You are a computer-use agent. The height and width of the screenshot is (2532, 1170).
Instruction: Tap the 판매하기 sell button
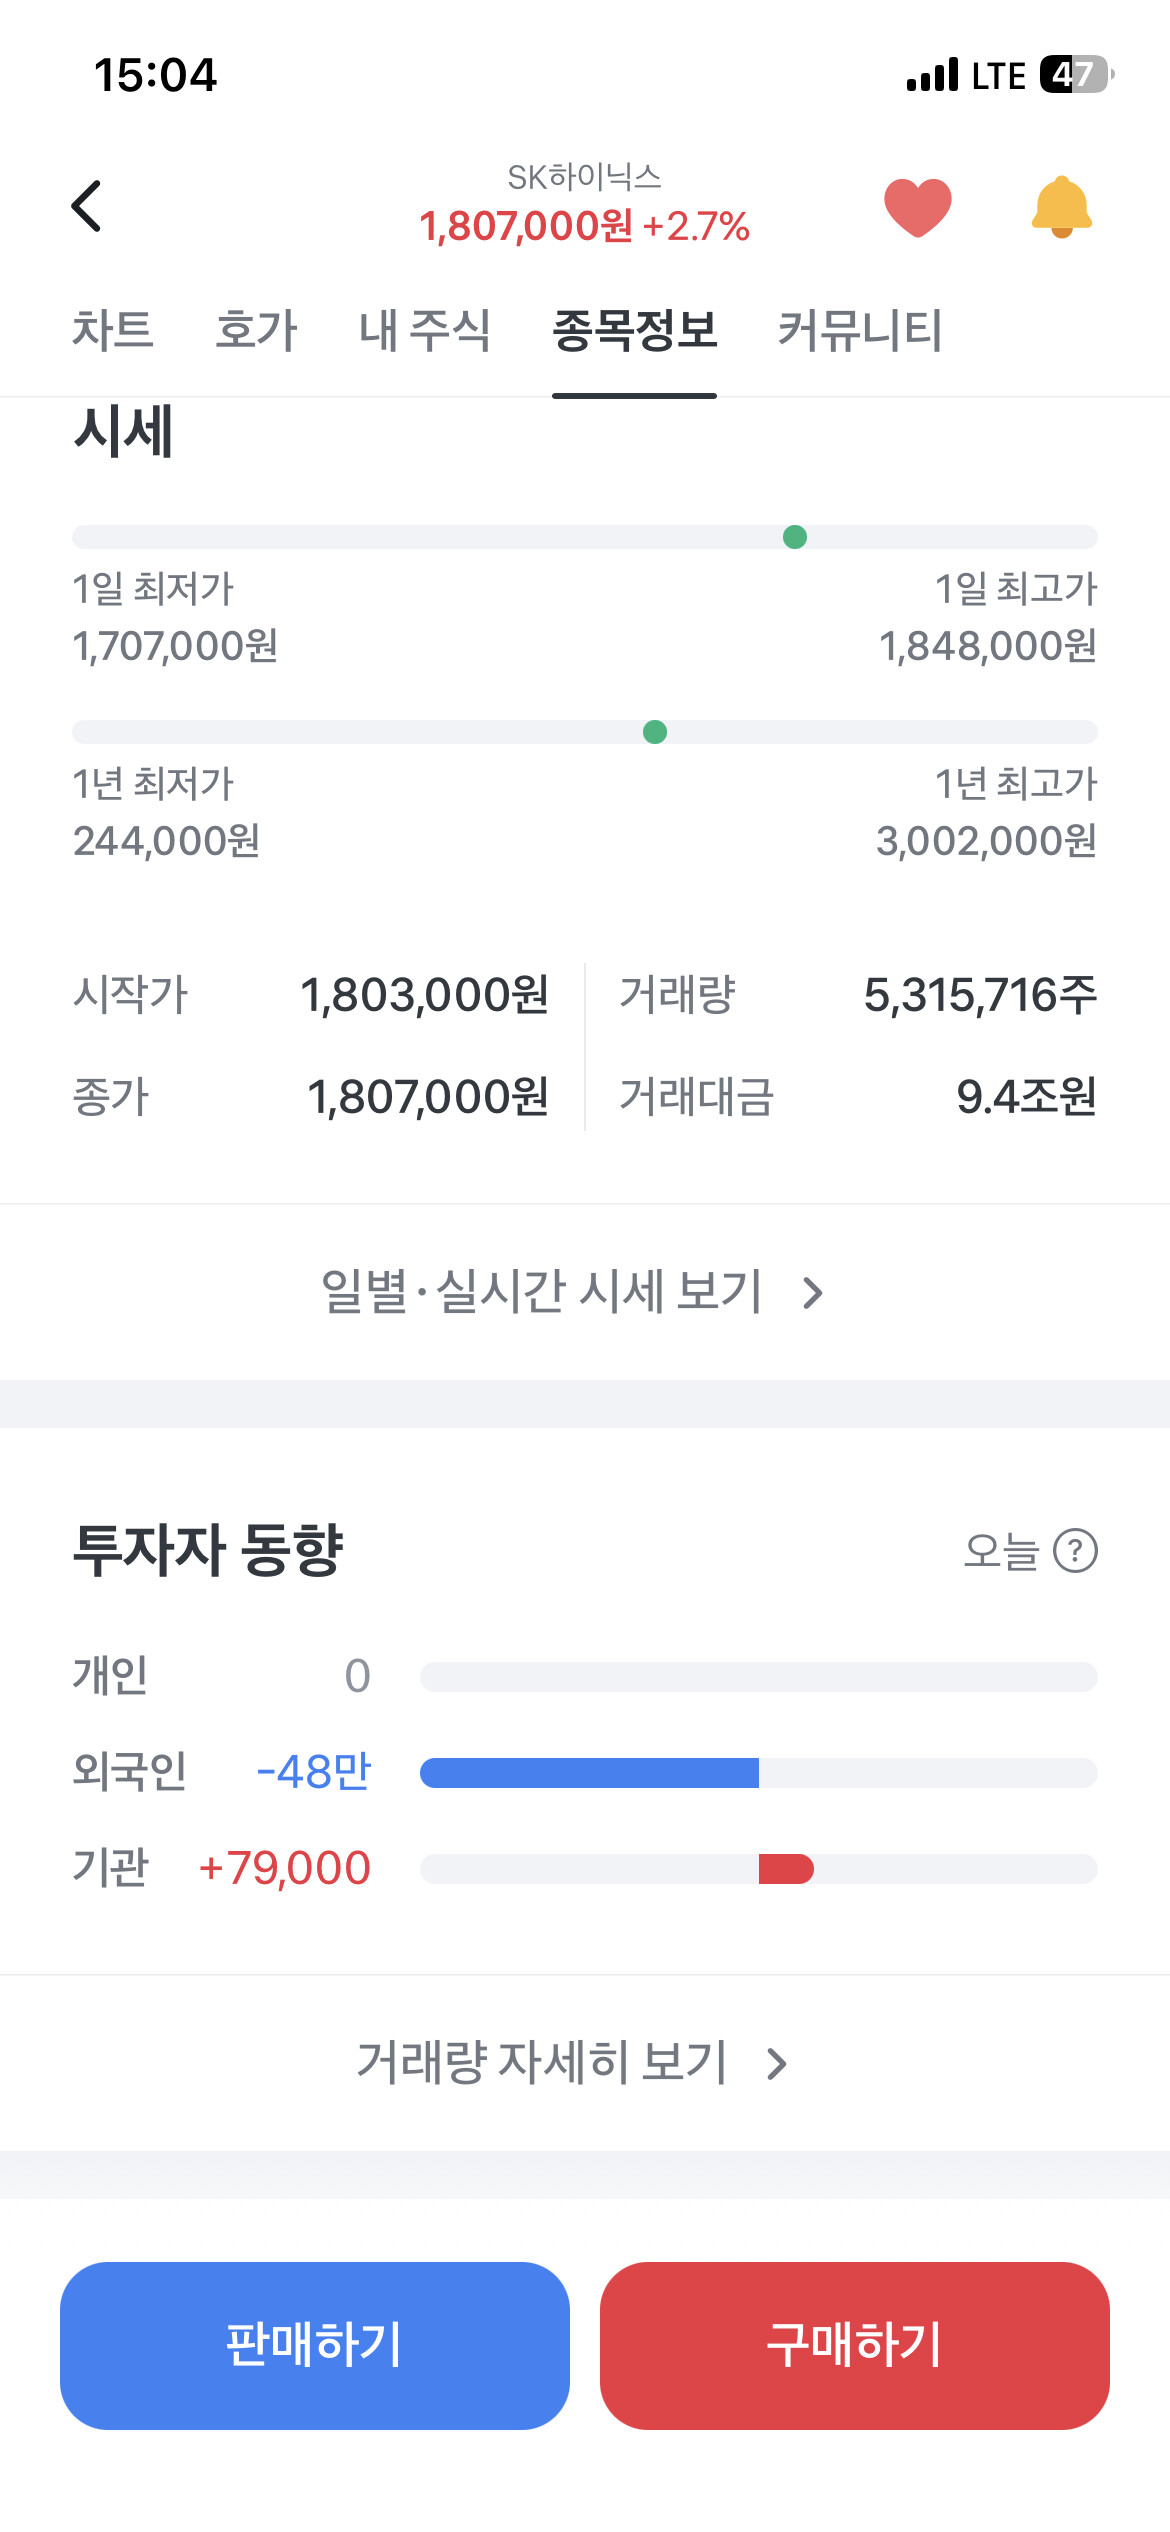tap(315, 2346)
